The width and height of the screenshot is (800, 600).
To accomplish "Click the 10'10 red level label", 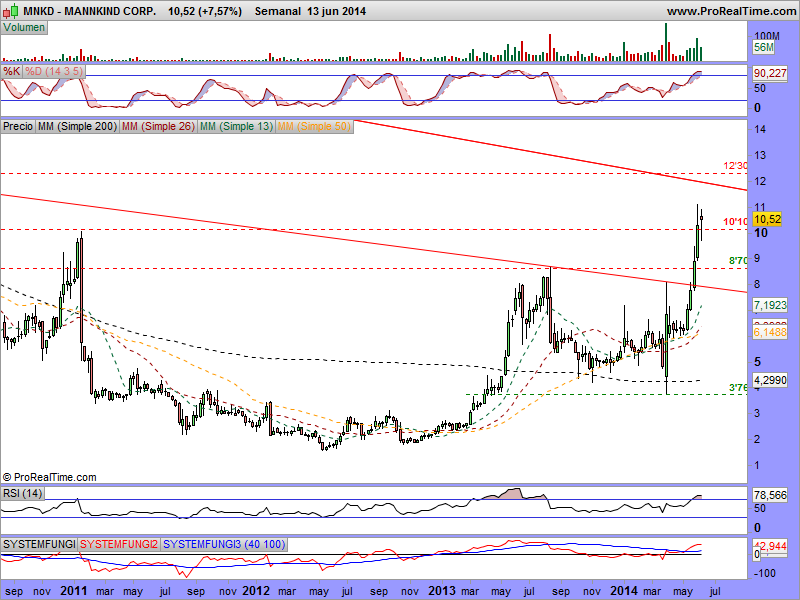I will [x=735, y=221].
